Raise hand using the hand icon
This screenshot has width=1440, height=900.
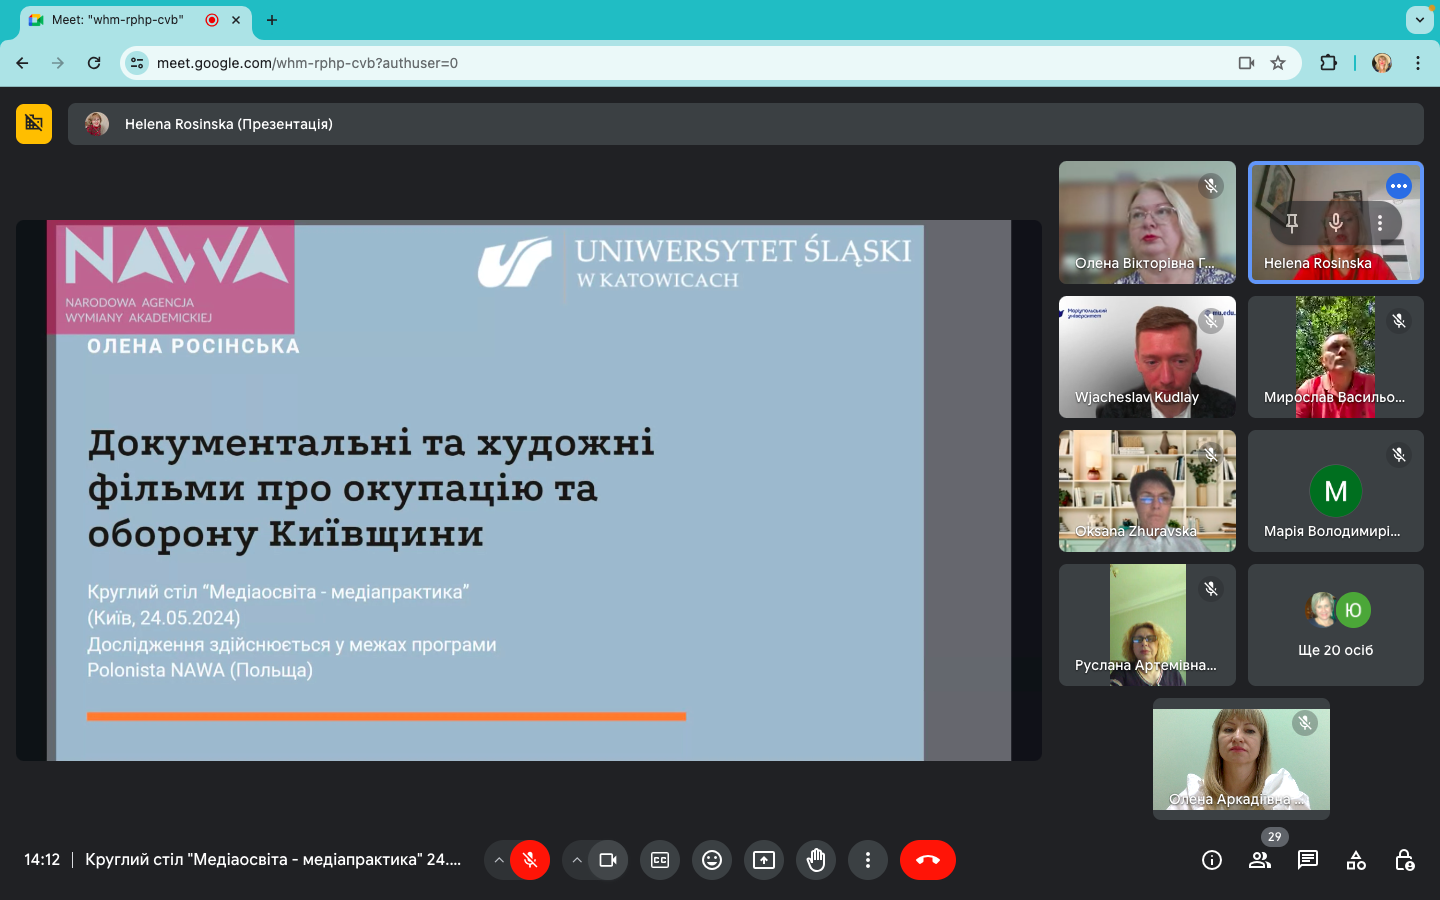point(816,860)
